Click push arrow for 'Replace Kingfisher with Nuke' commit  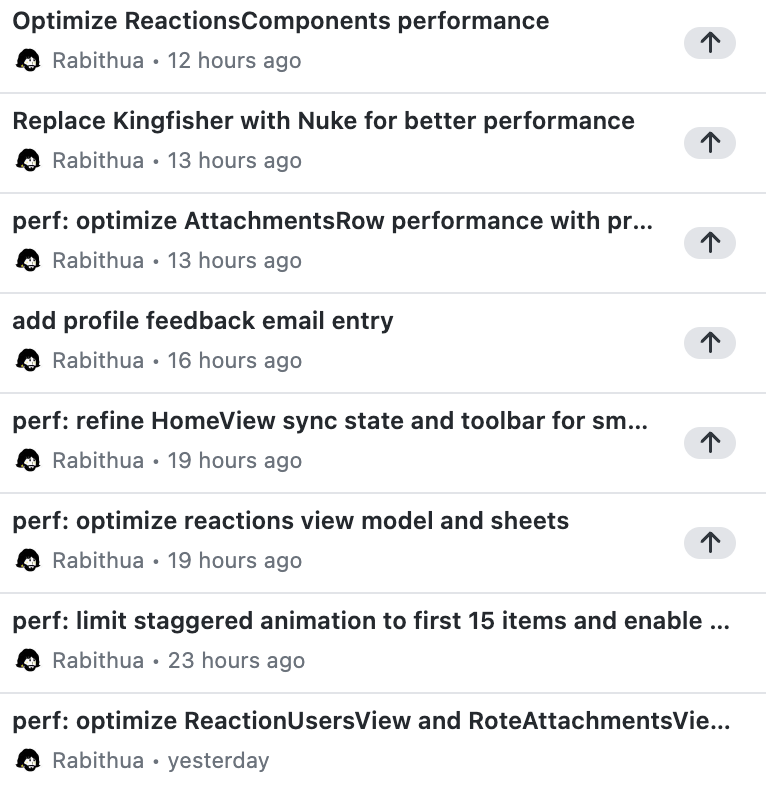pos(709,142)
